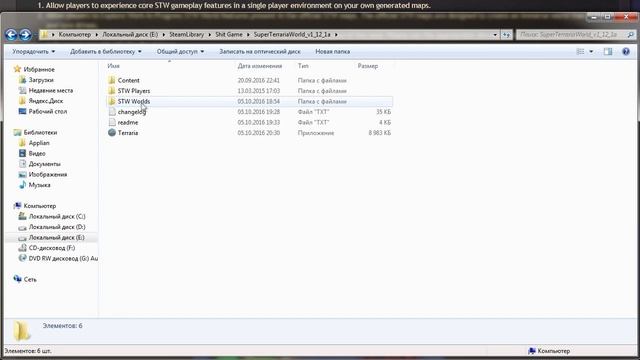Open Яндекс.Диск in the sidebar
Screen dimensions: 640x360
click(46, 101)
